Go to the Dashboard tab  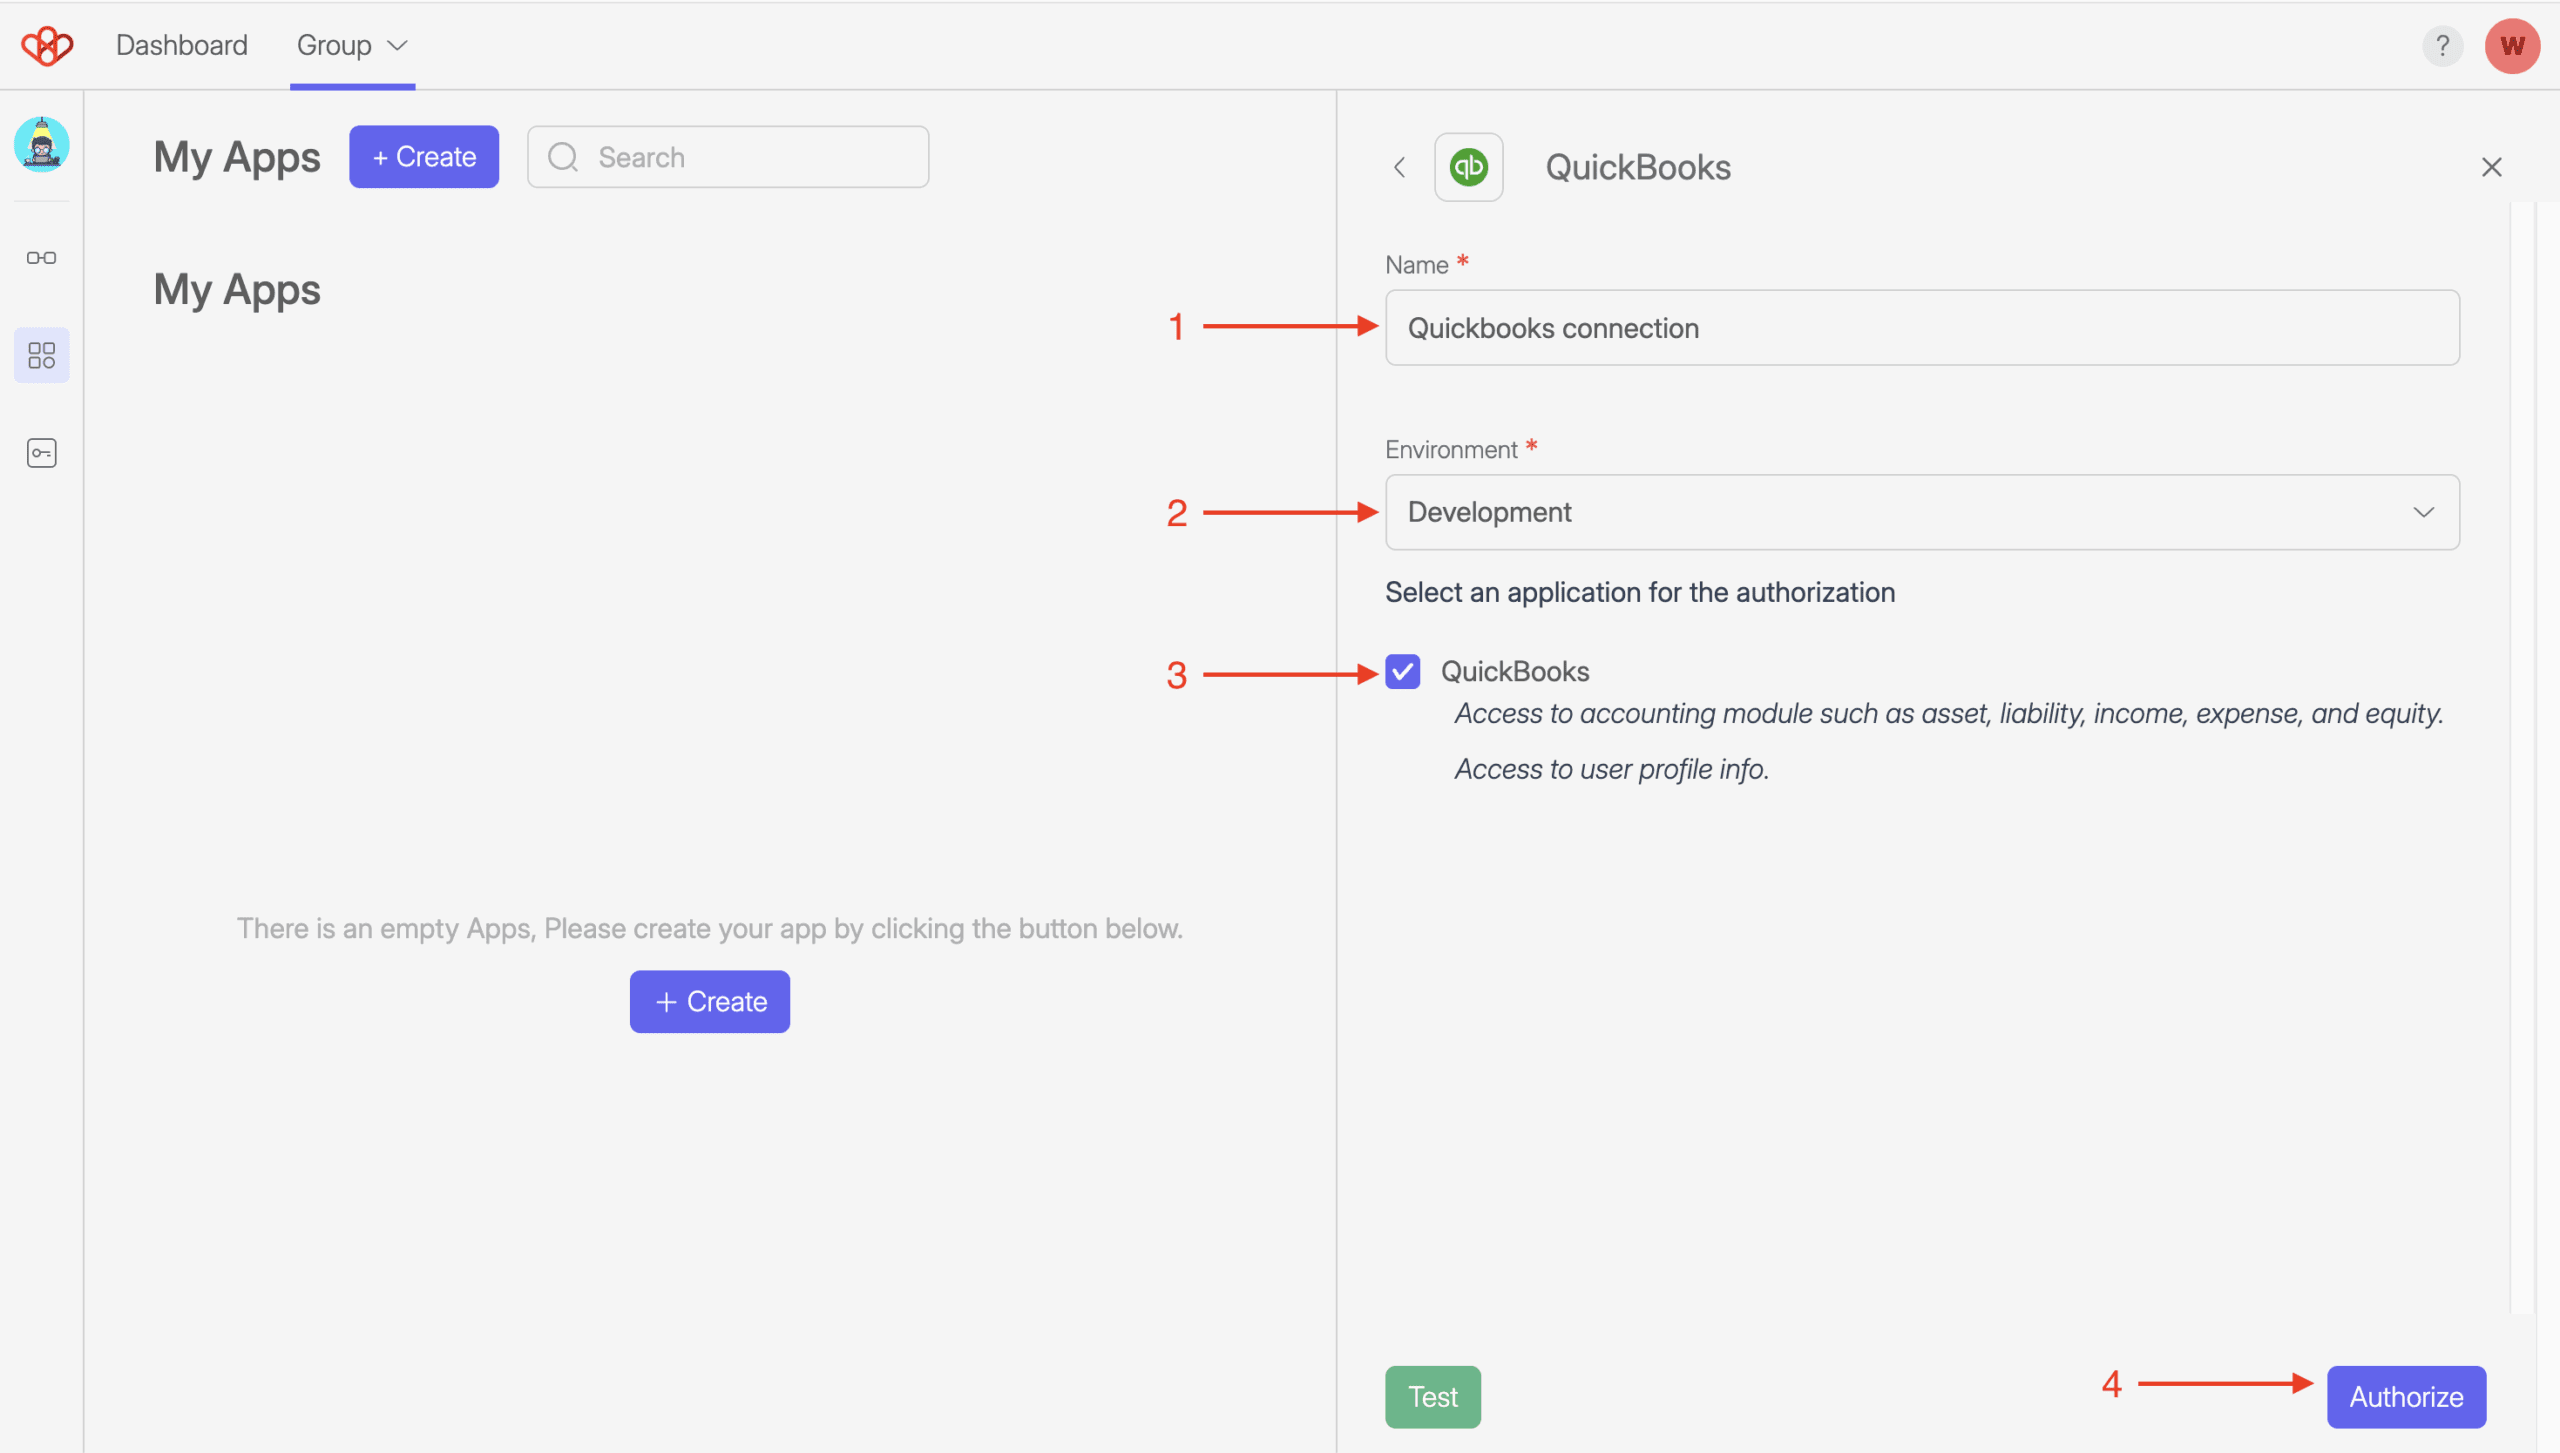[x=181, y=46]
